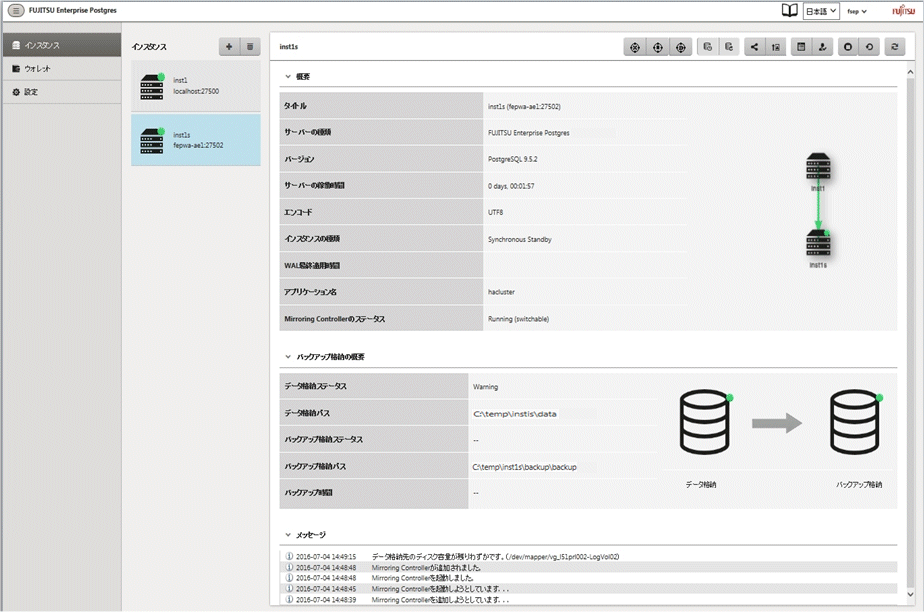Select インスタンス in the sidebar

click(x=62, y=45)
